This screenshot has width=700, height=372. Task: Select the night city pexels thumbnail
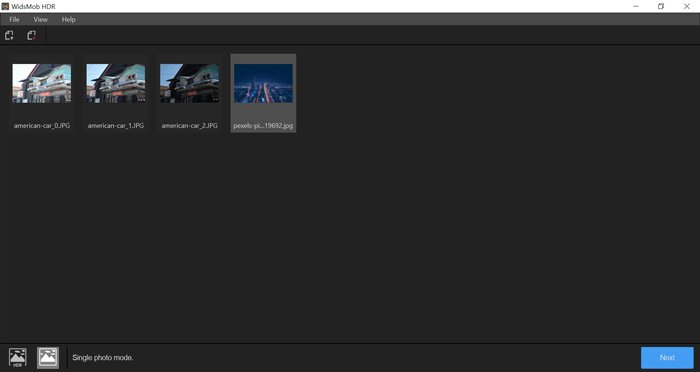[263, 84]
